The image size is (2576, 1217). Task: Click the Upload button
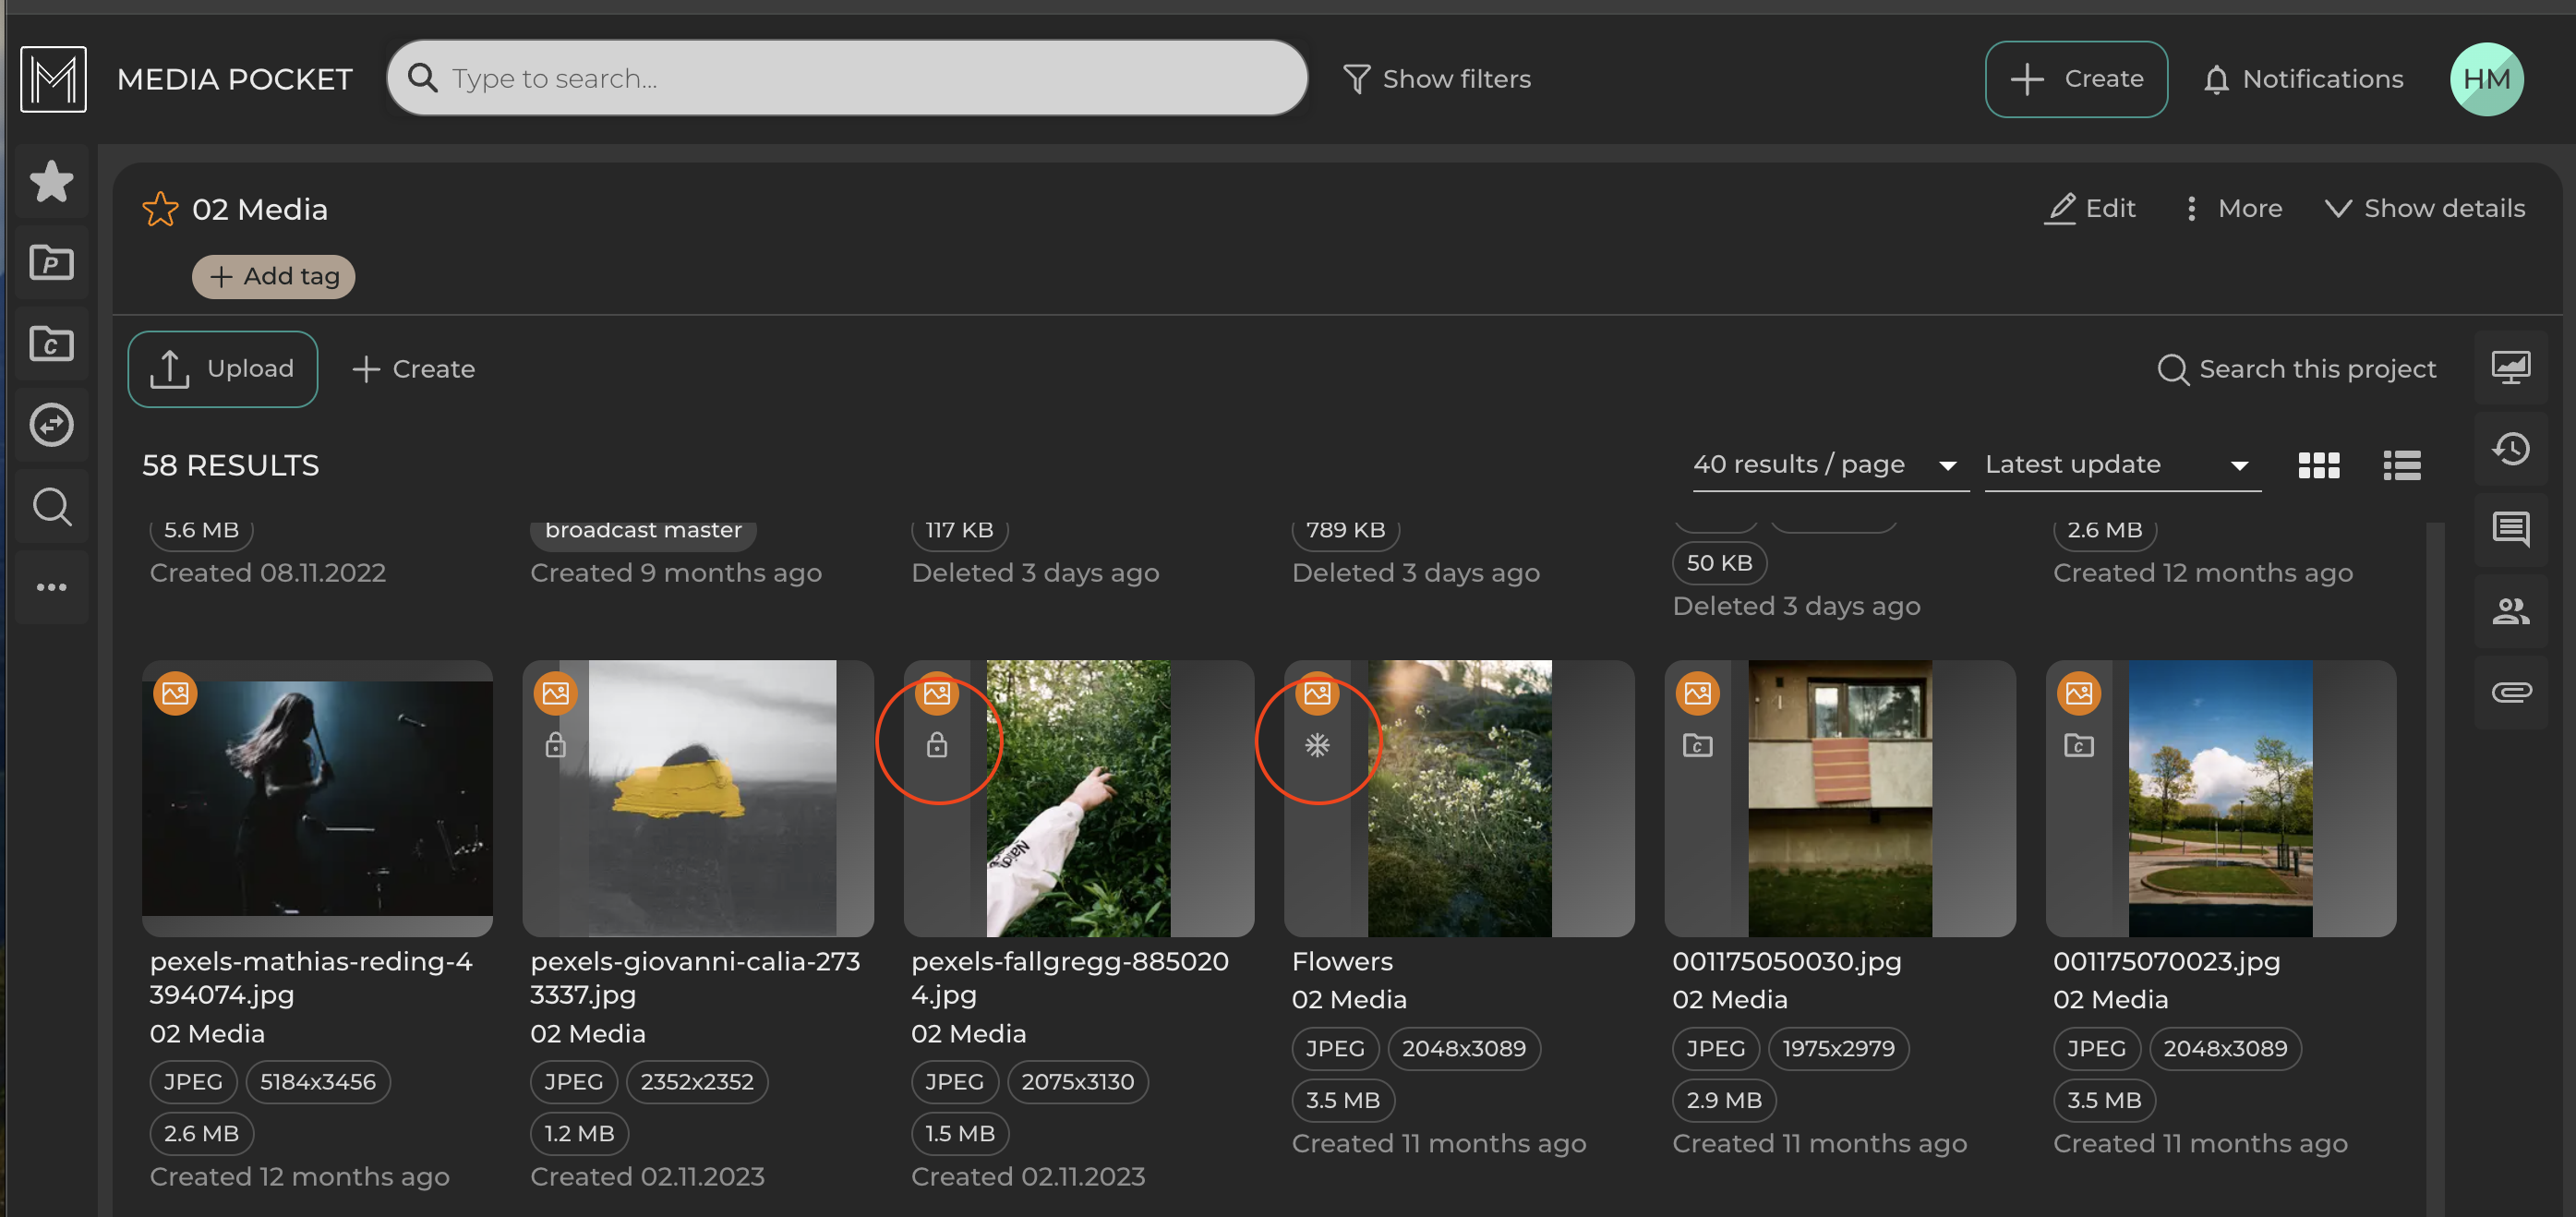(x=223, y=369)
